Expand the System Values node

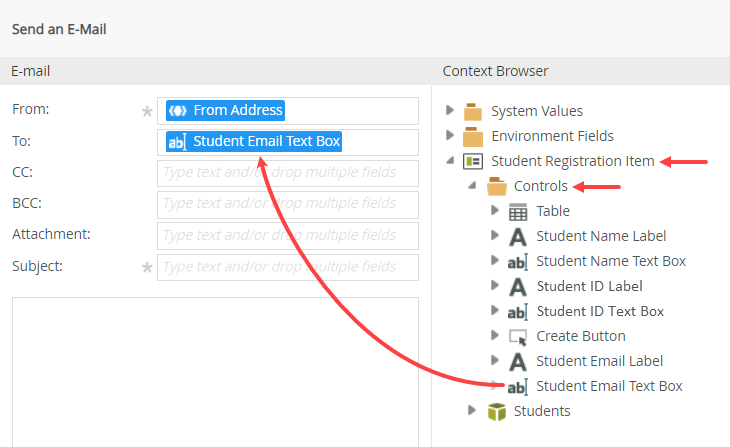point(450,110)
